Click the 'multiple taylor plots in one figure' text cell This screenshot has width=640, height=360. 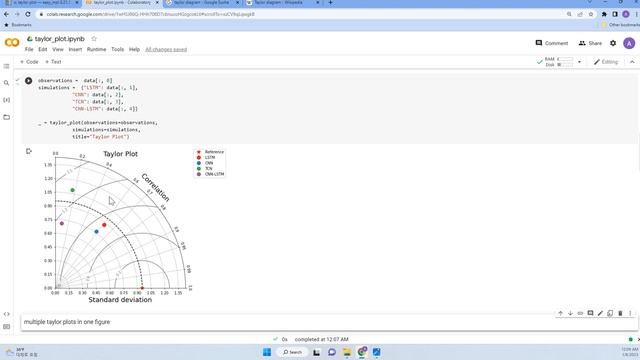click(x=329, y=322)
